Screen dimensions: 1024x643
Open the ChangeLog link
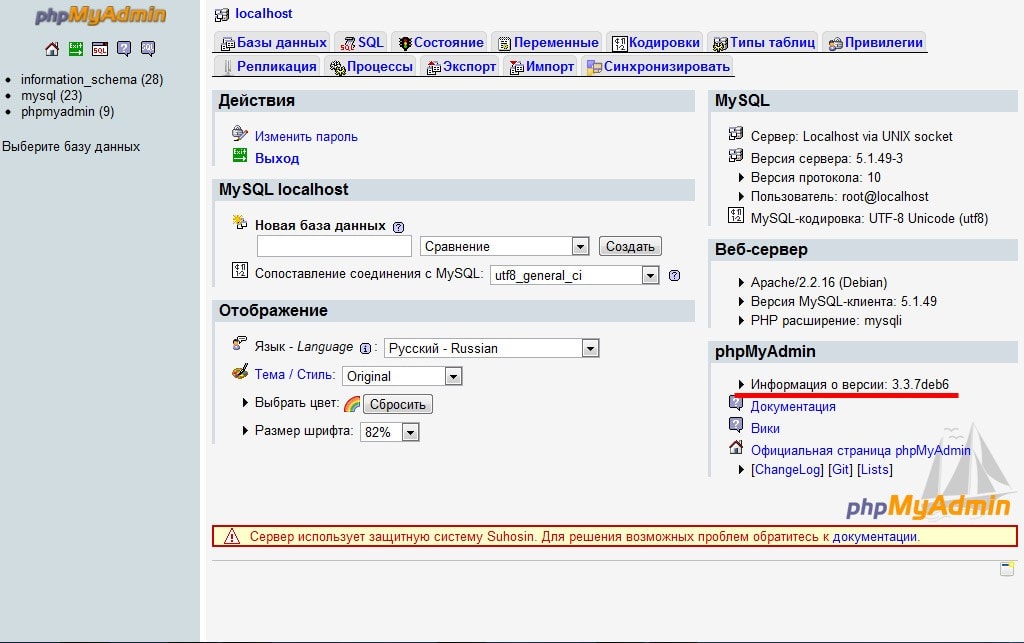click(x=787, y=469)
